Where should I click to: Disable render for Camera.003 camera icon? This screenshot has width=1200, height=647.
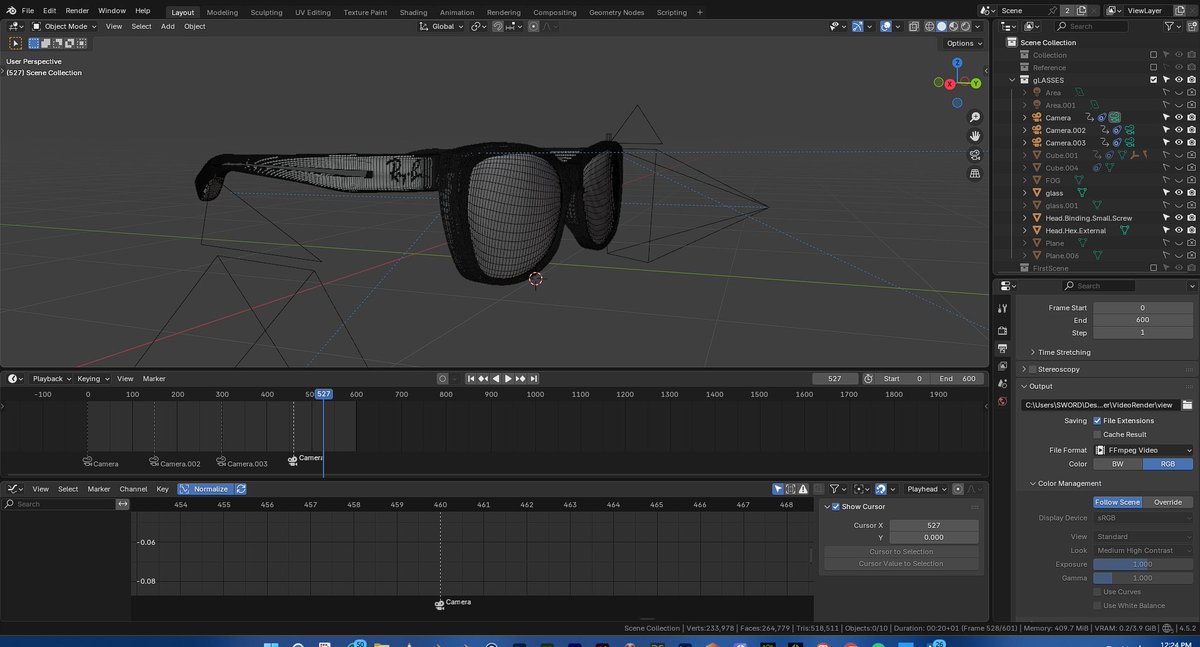(x=1191, y=143)
